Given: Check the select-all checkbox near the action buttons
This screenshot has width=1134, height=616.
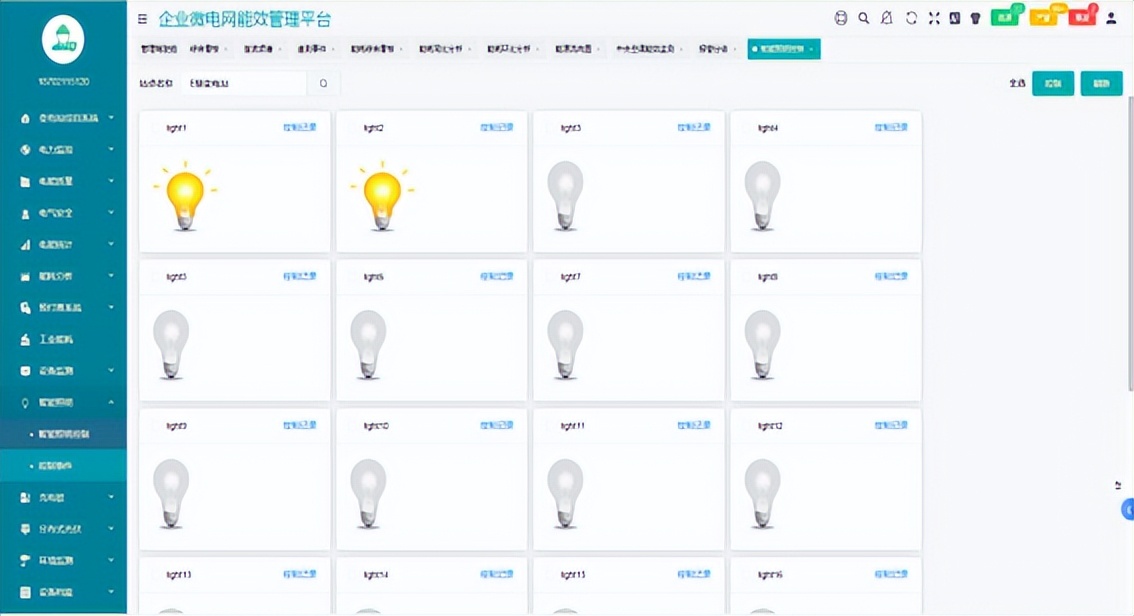Looking at the screenshot, I should click(x=1019, y=83).
